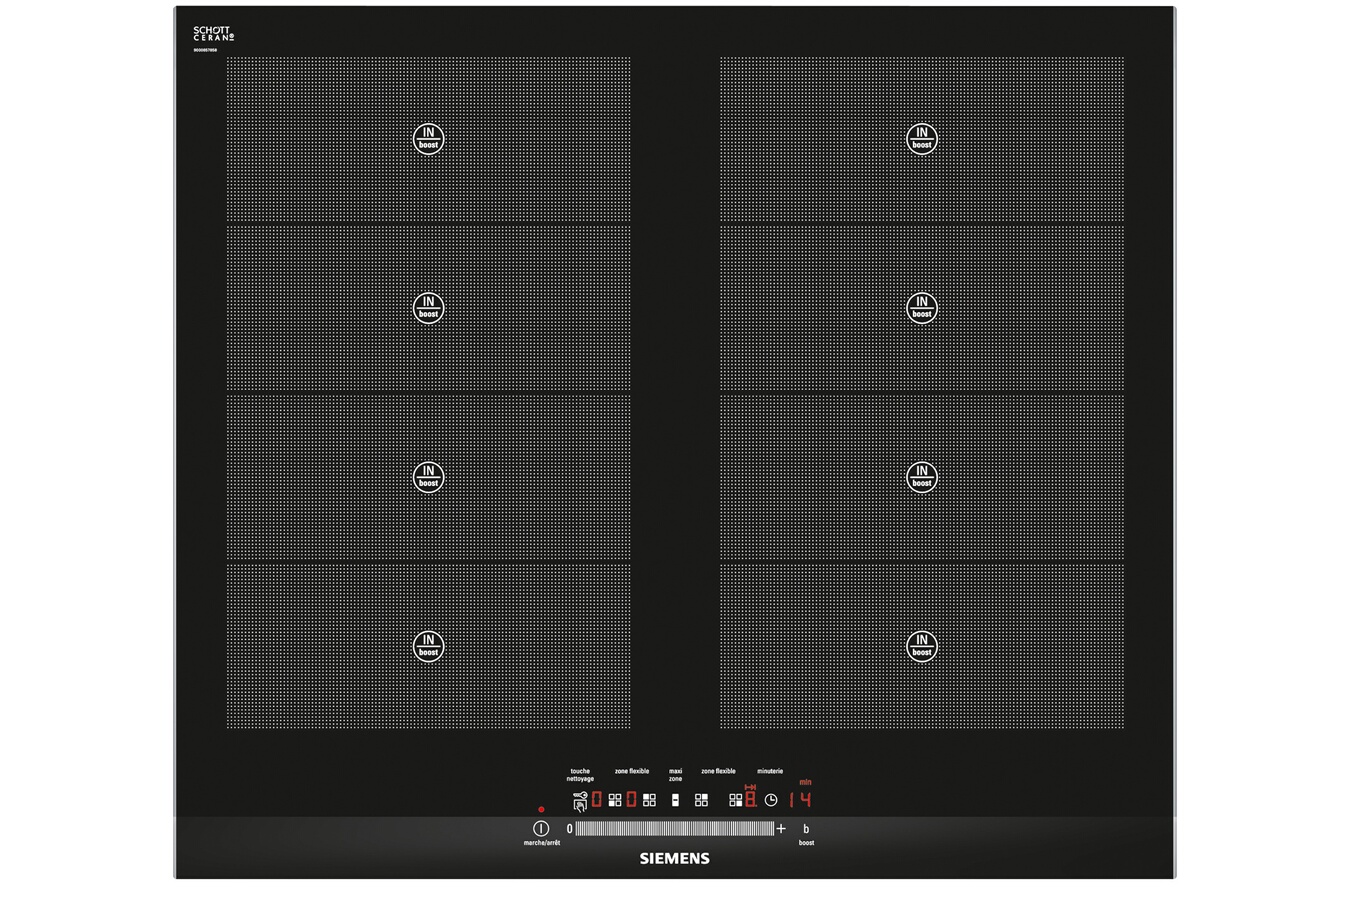Select the zone icon right of the maxi zone icon

(701, 800)
